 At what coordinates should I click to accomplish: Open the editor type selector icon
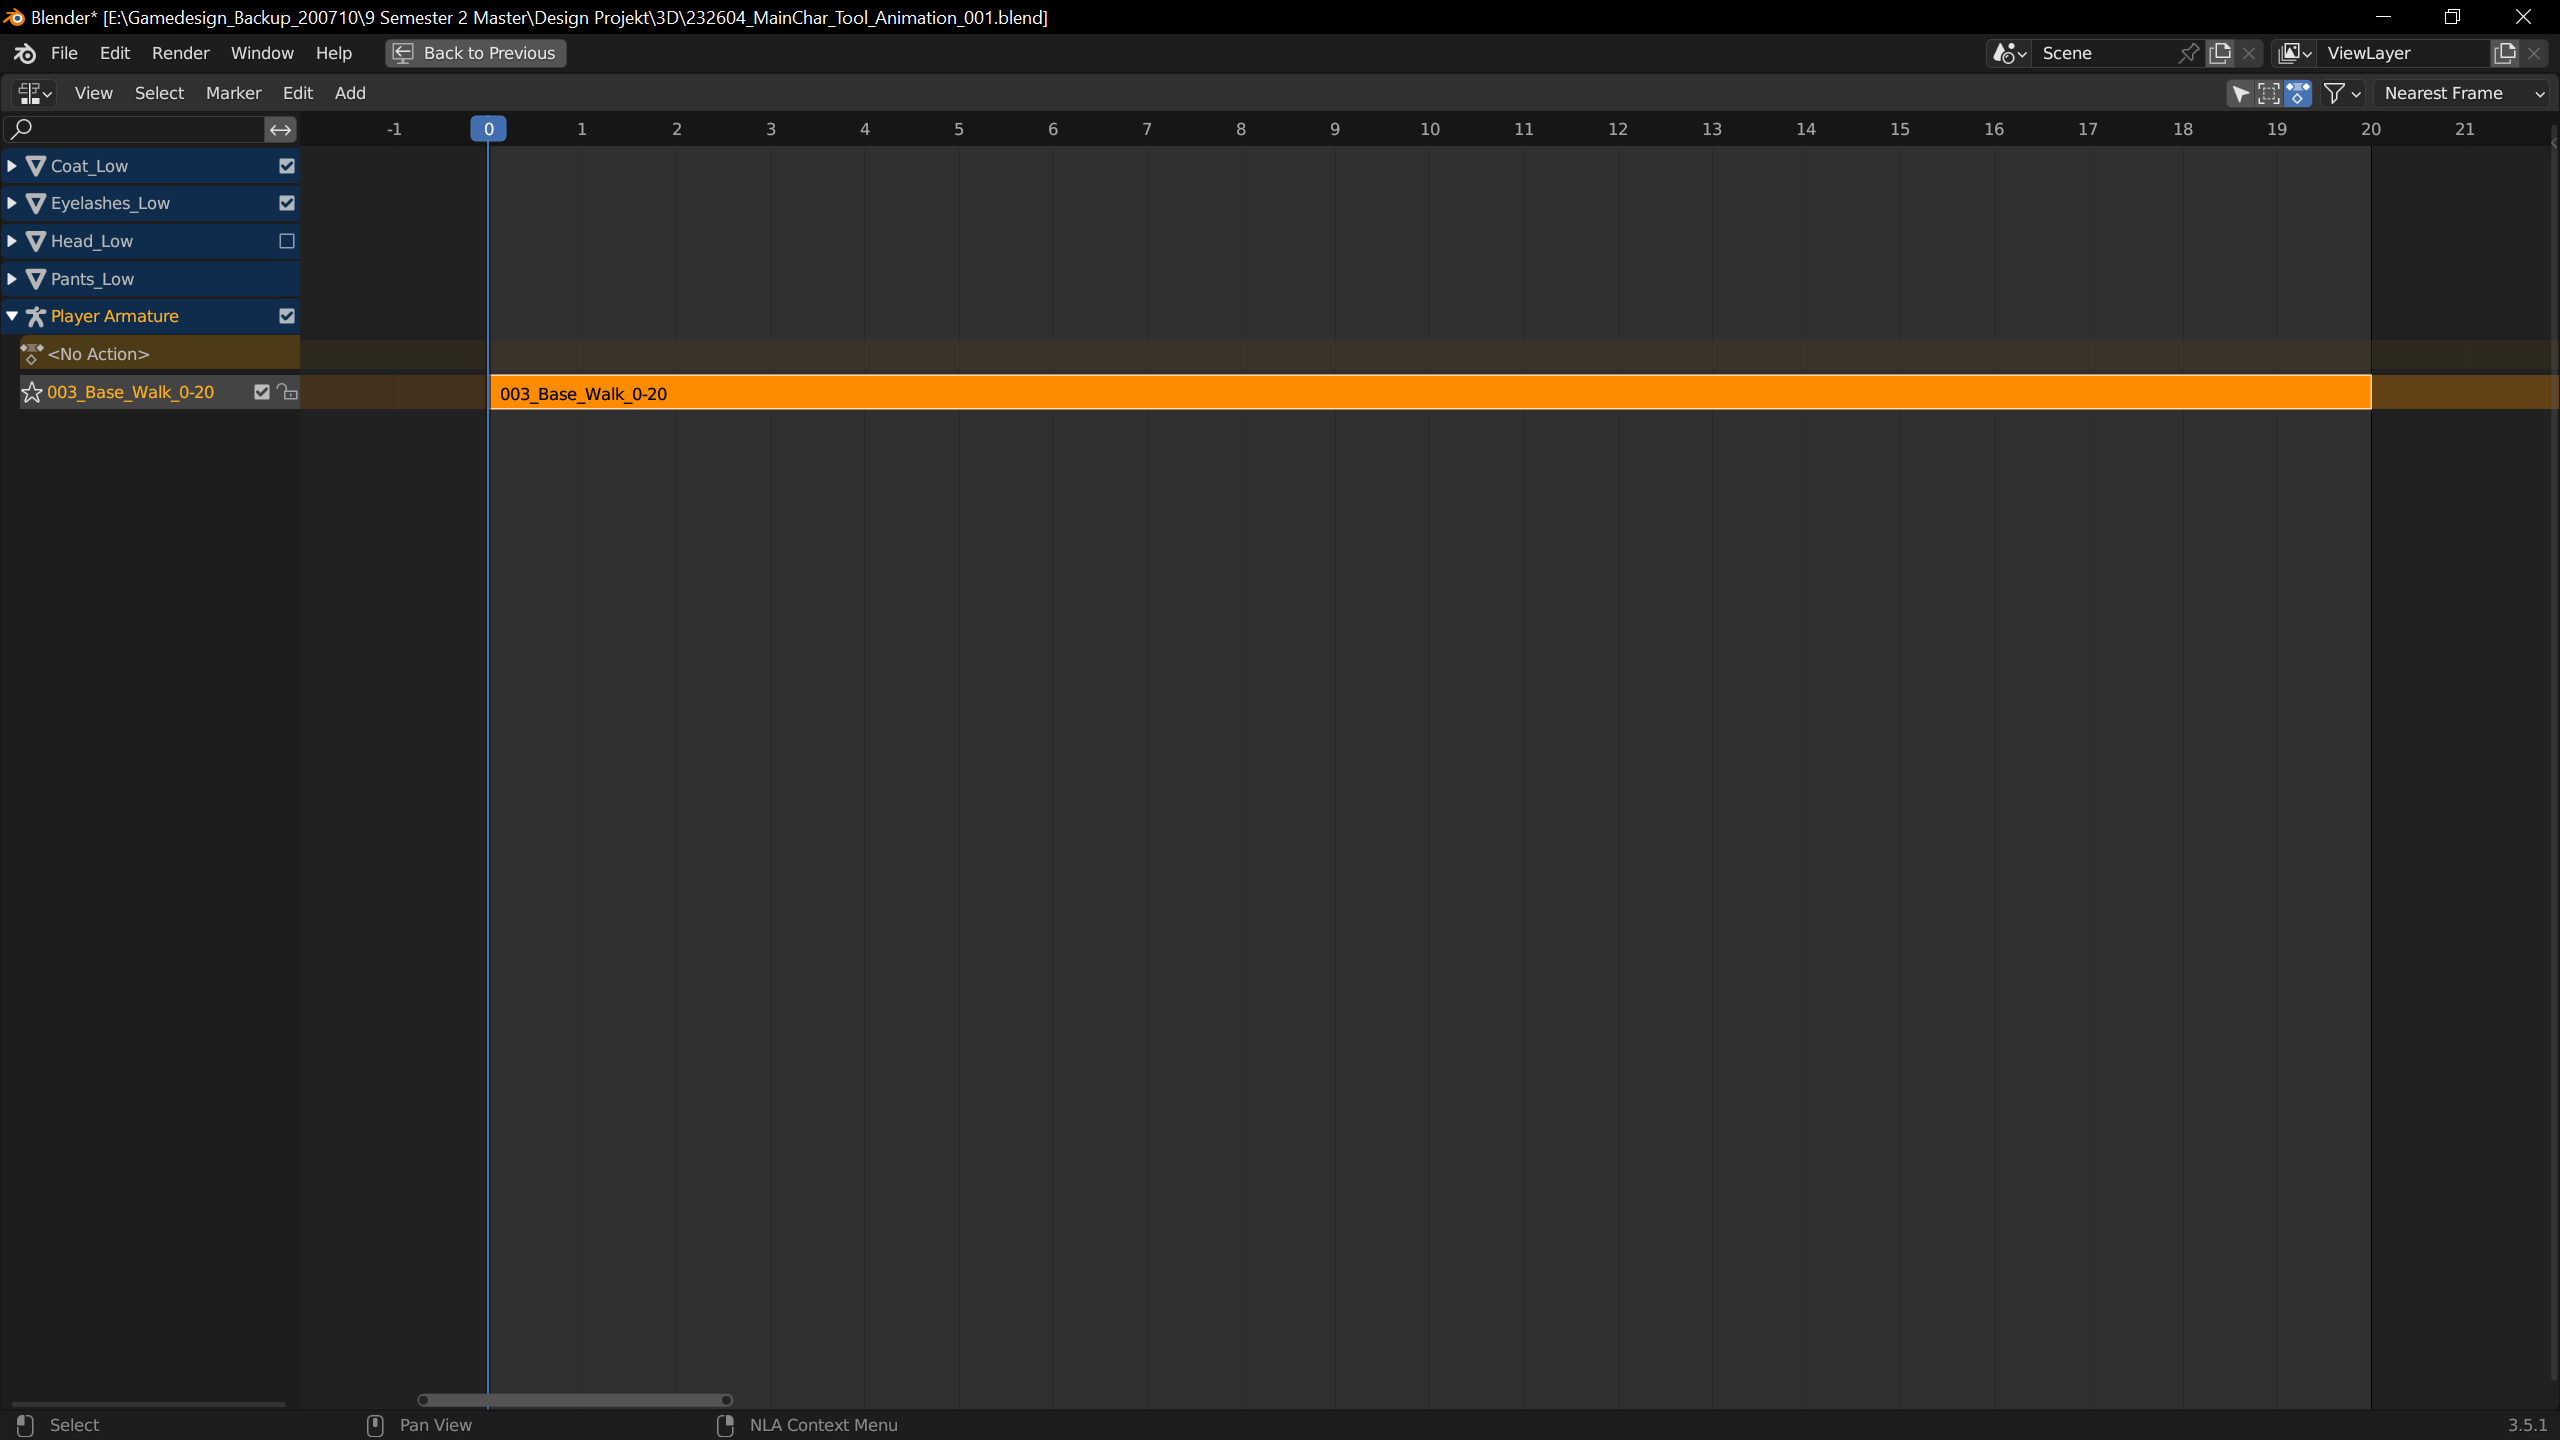tap(34, 93)
